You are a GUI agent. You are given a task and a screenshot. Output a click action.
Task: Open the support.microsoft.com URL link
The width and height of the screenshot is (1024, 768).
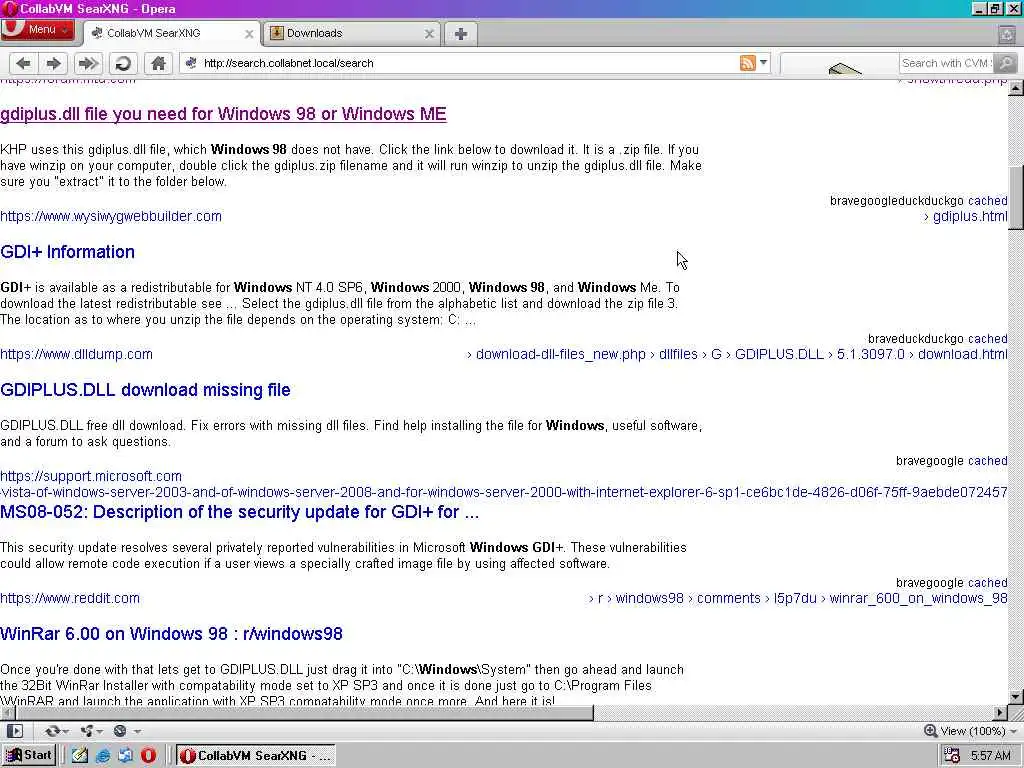91,476
